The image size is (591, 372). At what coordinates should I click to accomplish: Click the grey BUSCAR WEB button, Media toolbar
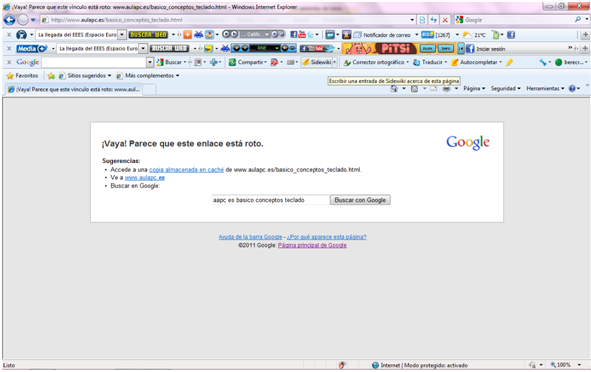pos(169,48)
